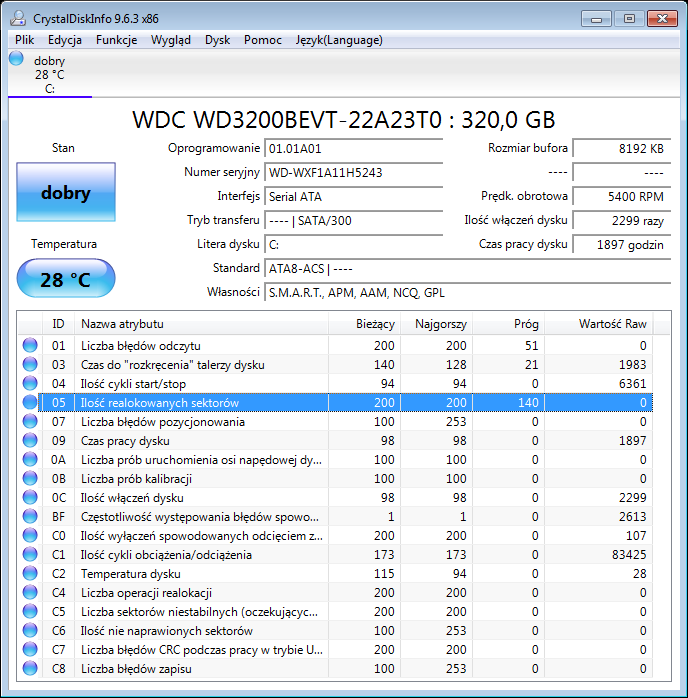688x698 pixels.
Task: Click the Oprogramowanie field 01.01A01
Action: pos(354,149)
